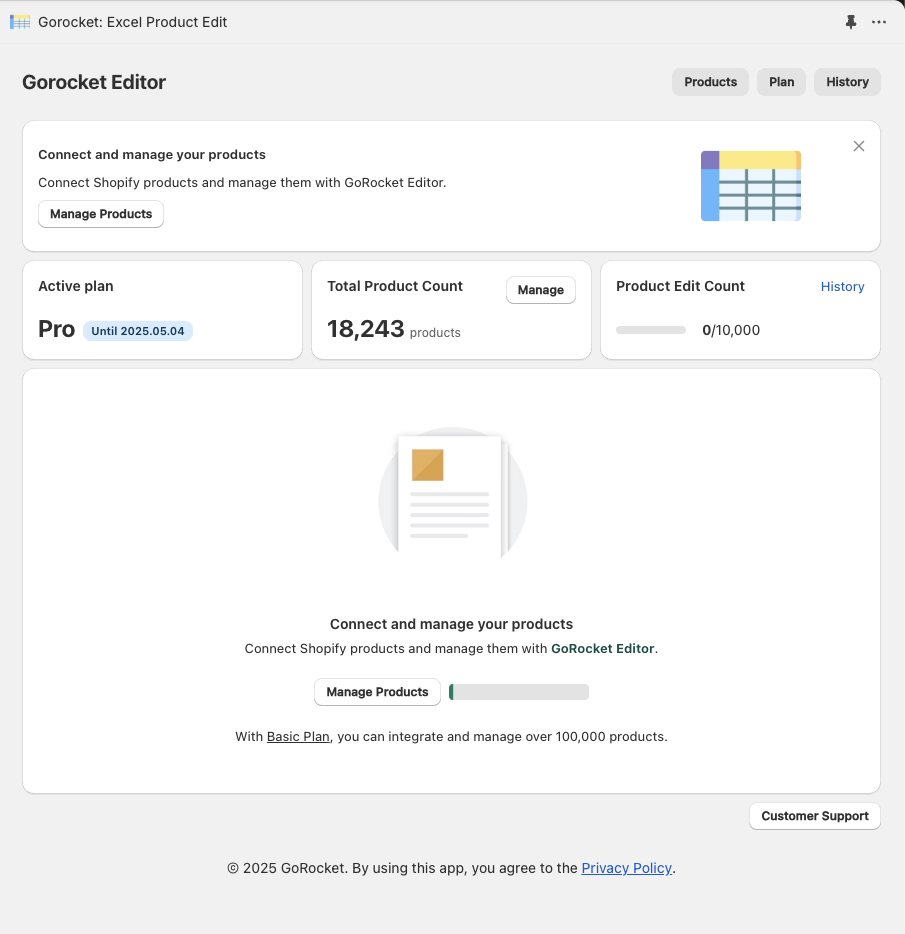Screen dimensions: 905x934
Task: Go to the Plan page
Action: pyautogui.click(x=781, y=82)
